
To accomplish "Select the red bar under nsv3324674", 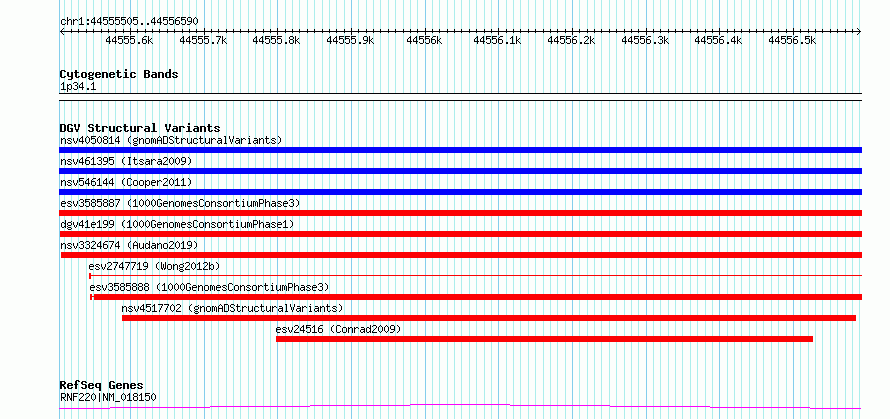I will 461,255.
